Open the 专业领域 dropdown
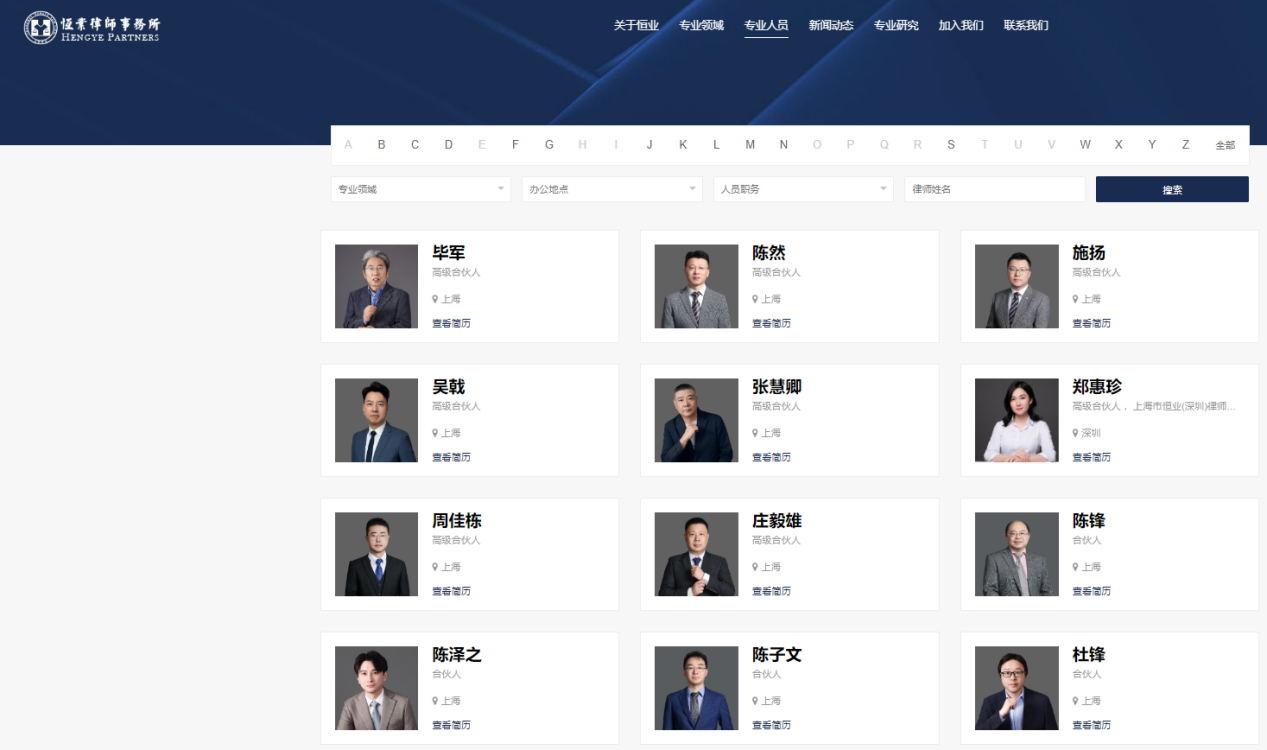Screen dimensions: 1267x750 coord(420,188)
